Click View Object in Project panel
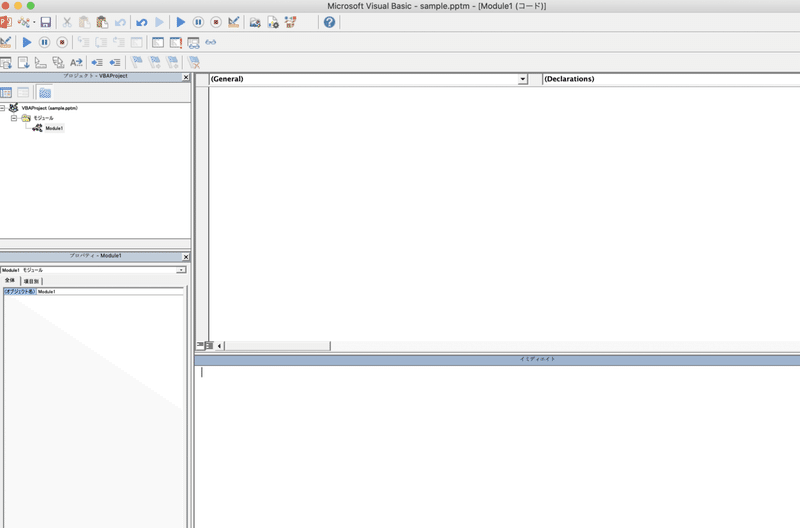This screenshot has height=528, width=800. [23, 92]
